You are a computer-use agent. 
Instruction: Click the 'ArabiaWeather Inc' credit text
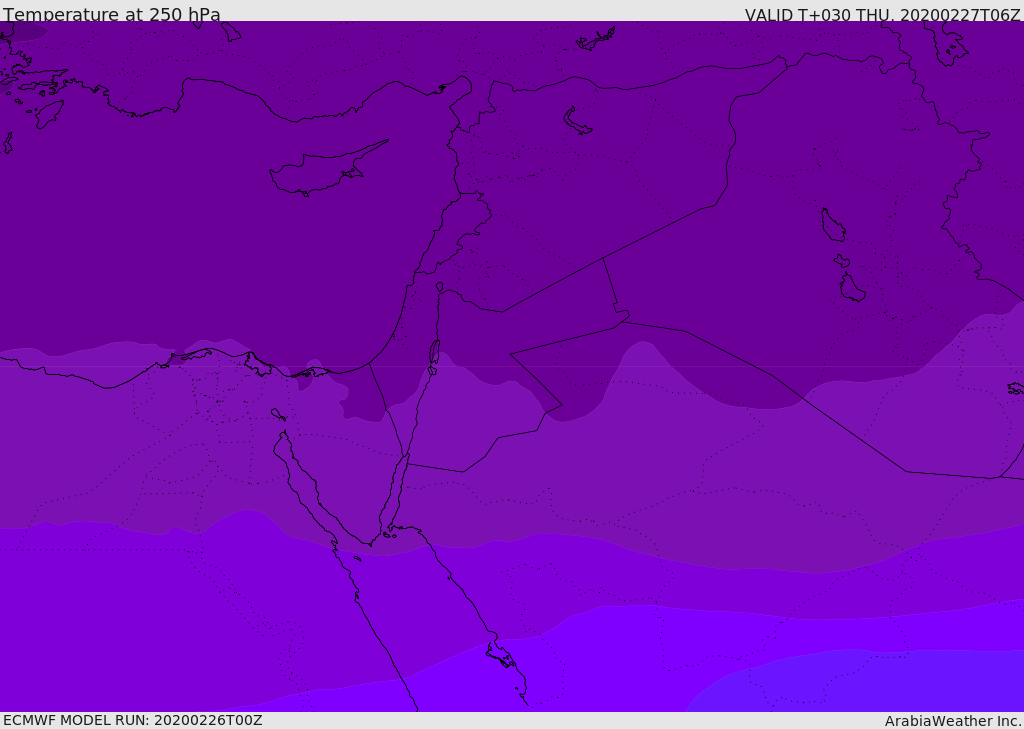pos(952,721)
